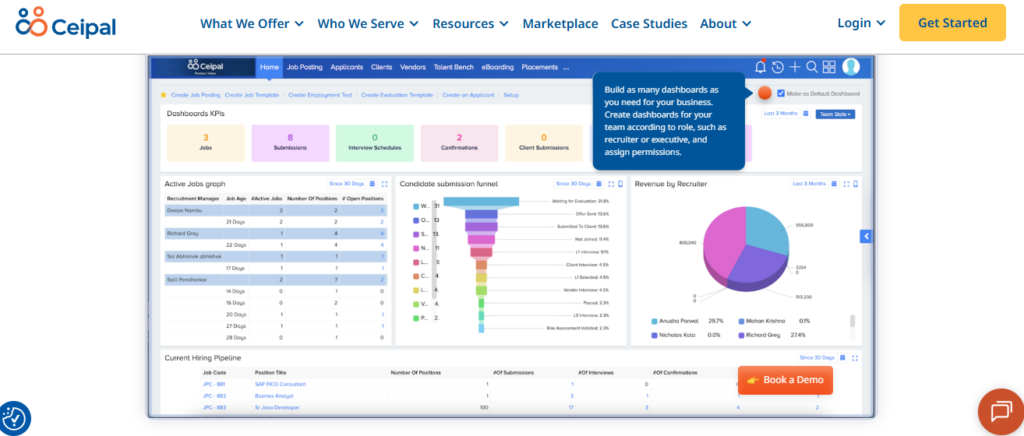Open calendar icon in Current Hiring Pipeline

(x=842, y=358)
